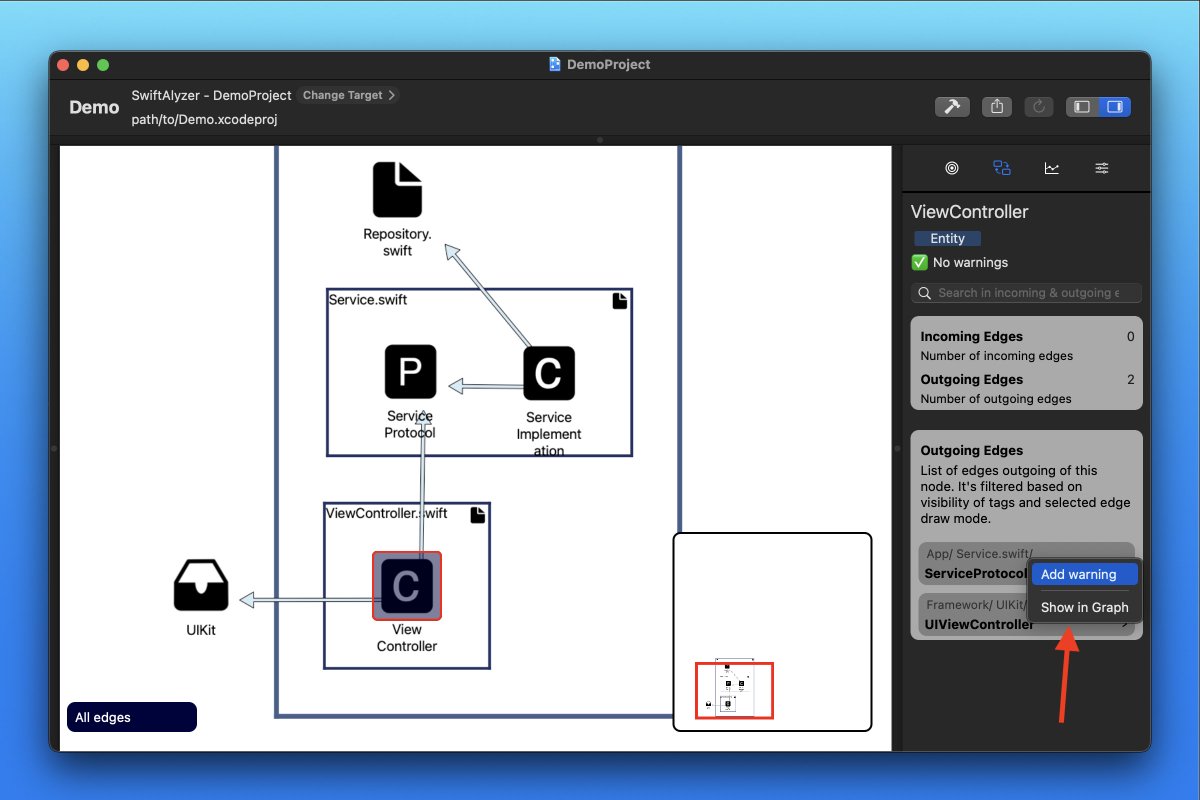Open the edges connections tab icon
The width and height of the screenshot is (1200, 800).
(1002, 168)
